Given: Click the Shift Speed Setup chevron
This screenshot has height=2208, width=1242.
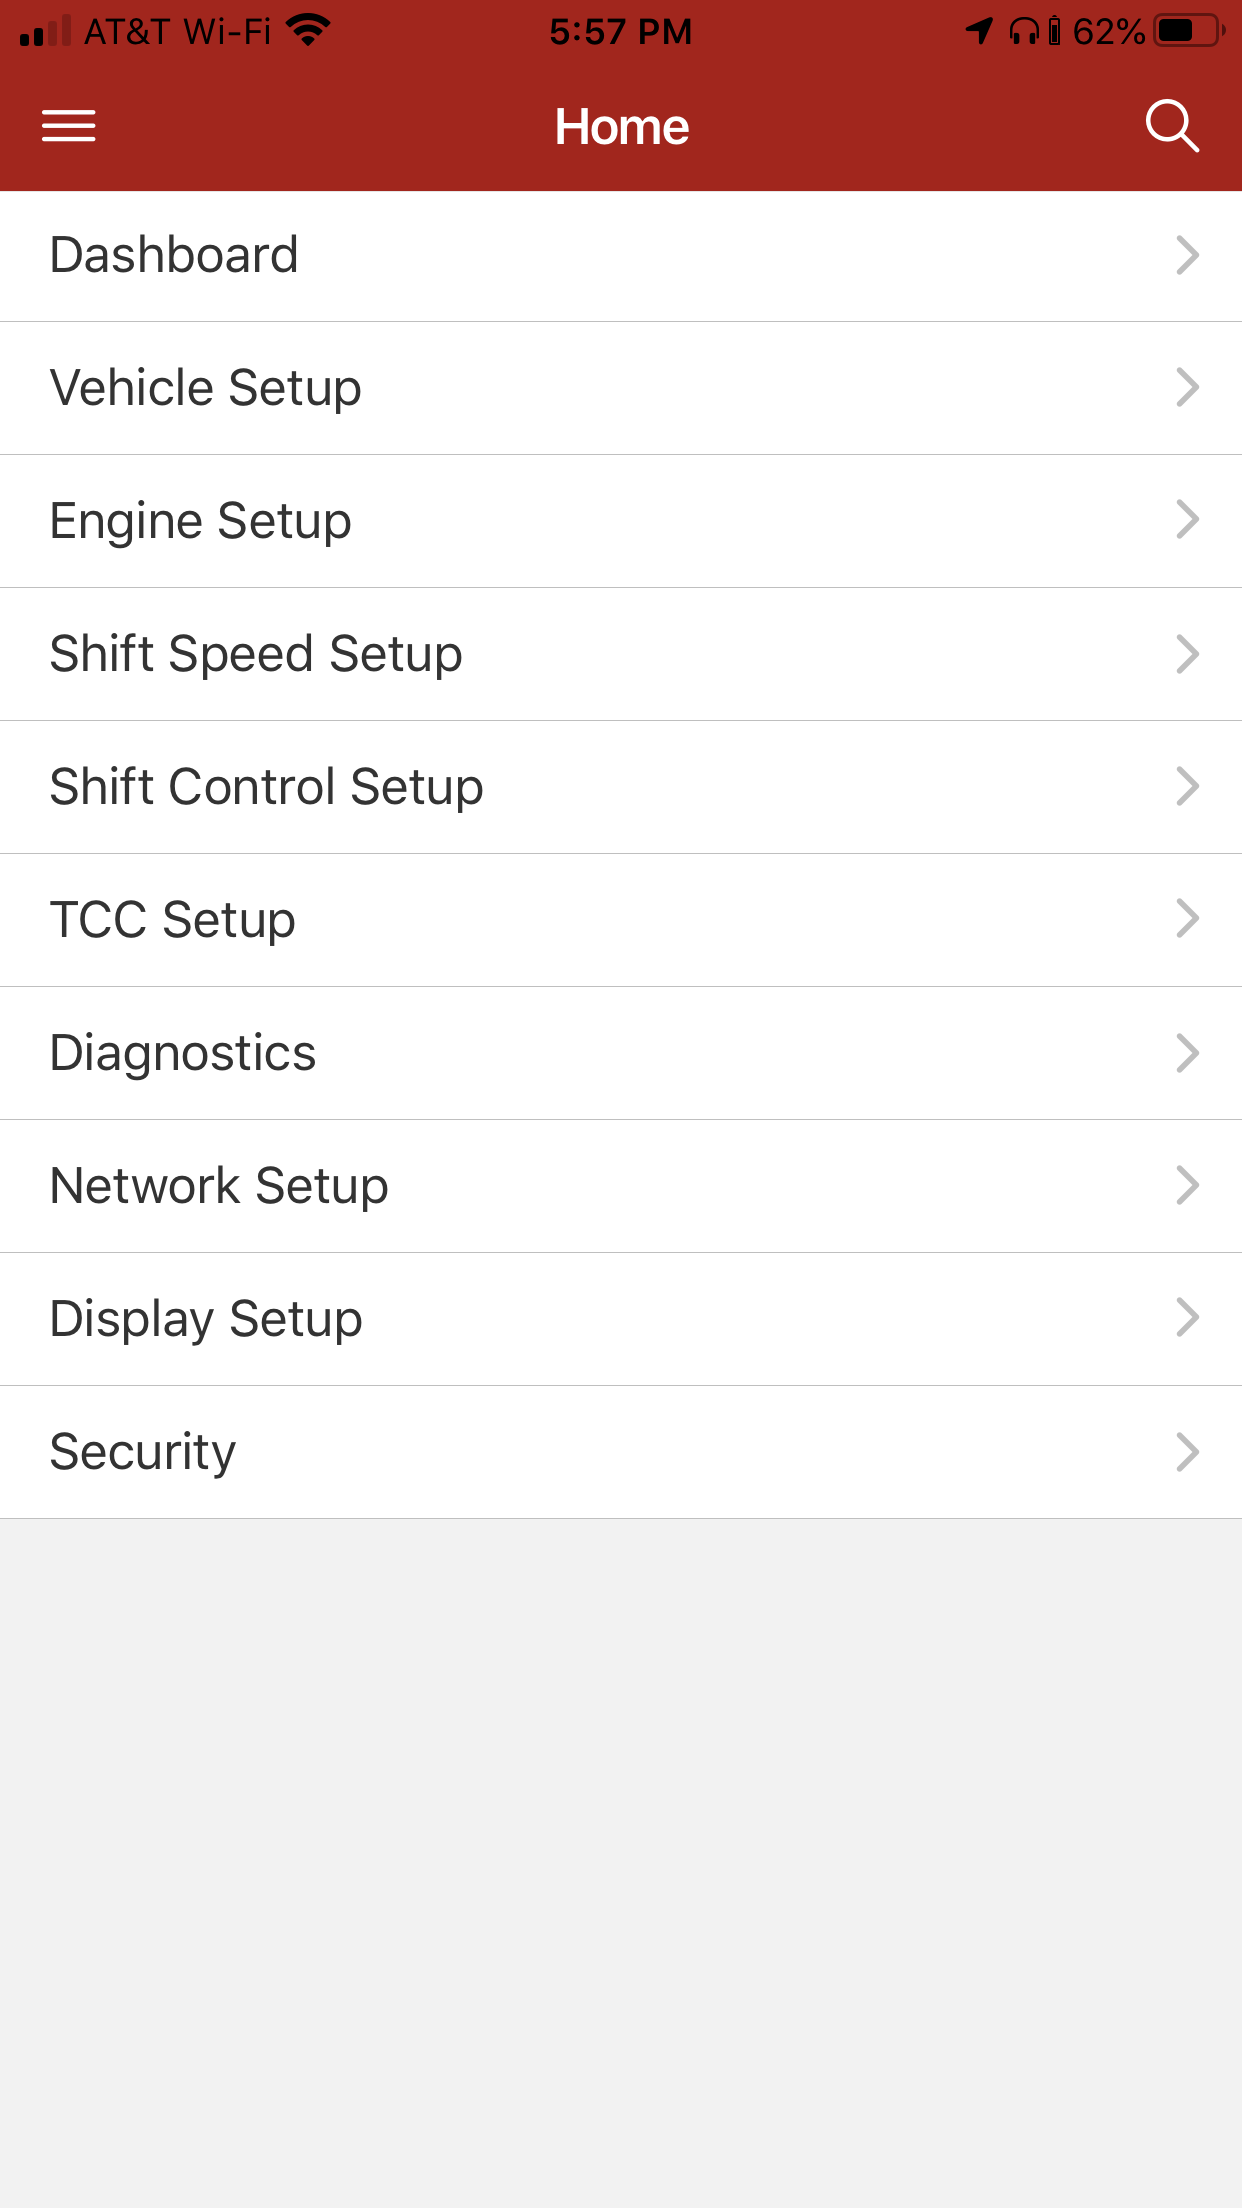Looking at the screenshot, I should [x=1187, y=654].
